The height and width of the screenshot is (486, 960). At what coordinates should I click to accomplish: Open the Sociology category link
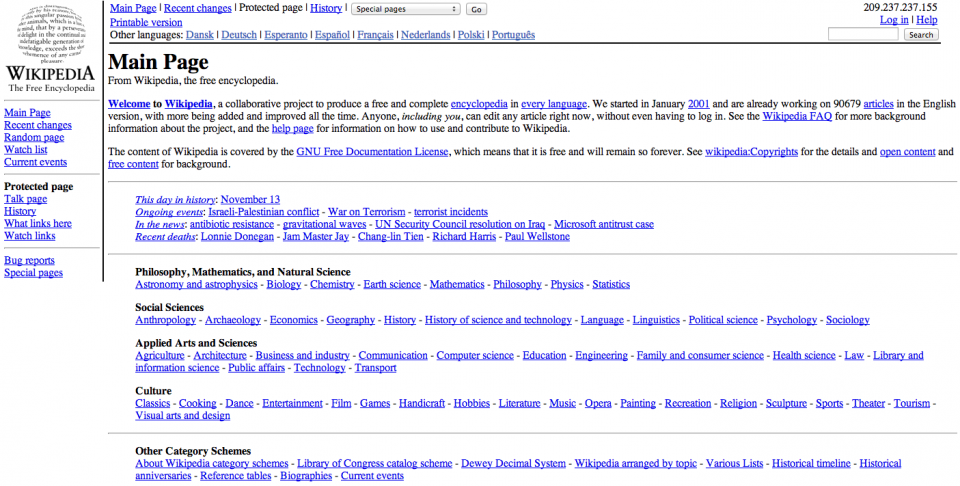click(847, 320)
